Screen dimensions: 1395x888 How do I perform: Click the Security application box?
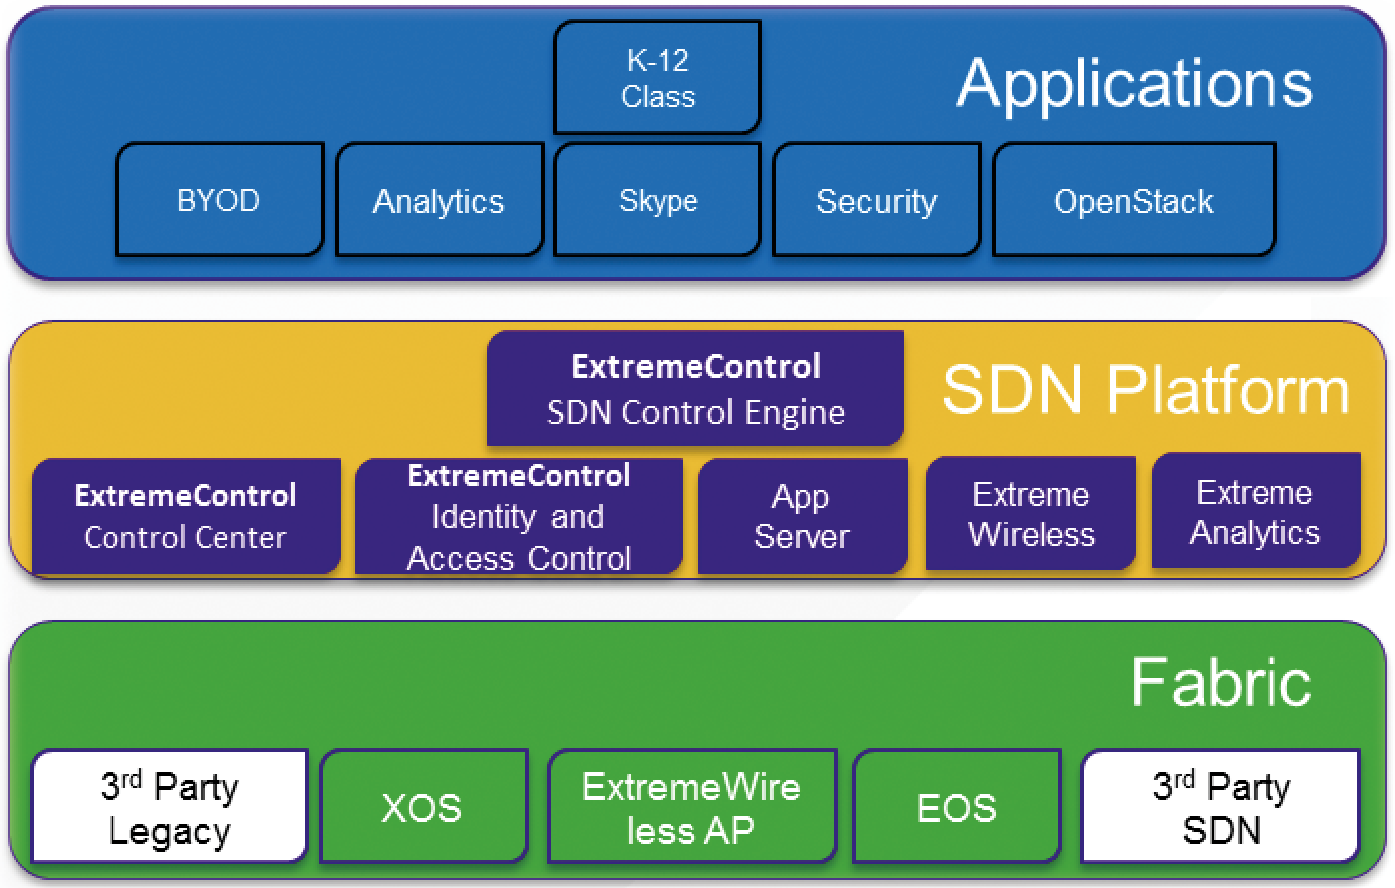(x=876, y=200)
